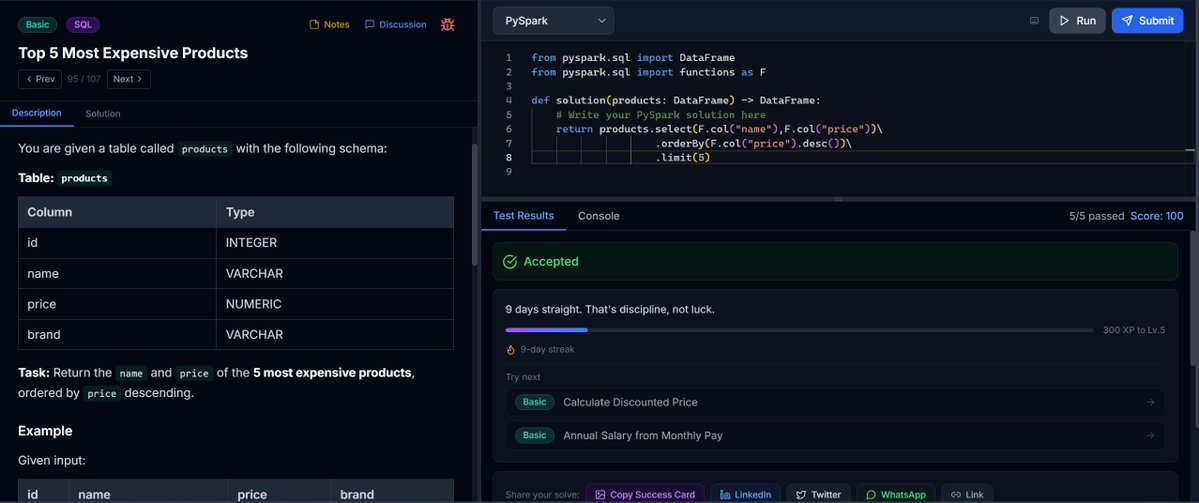Viewport: 1199px width, 503px height.
Task: Click the Basic difficulty tag in header
Action: click(37, 24)
